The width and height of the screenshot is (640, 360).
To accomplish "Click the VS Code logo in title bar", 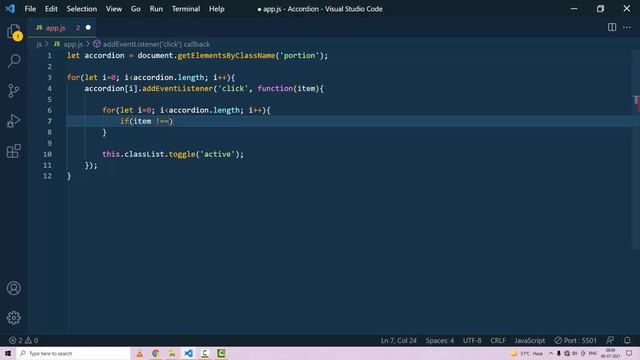I will 10,9.
